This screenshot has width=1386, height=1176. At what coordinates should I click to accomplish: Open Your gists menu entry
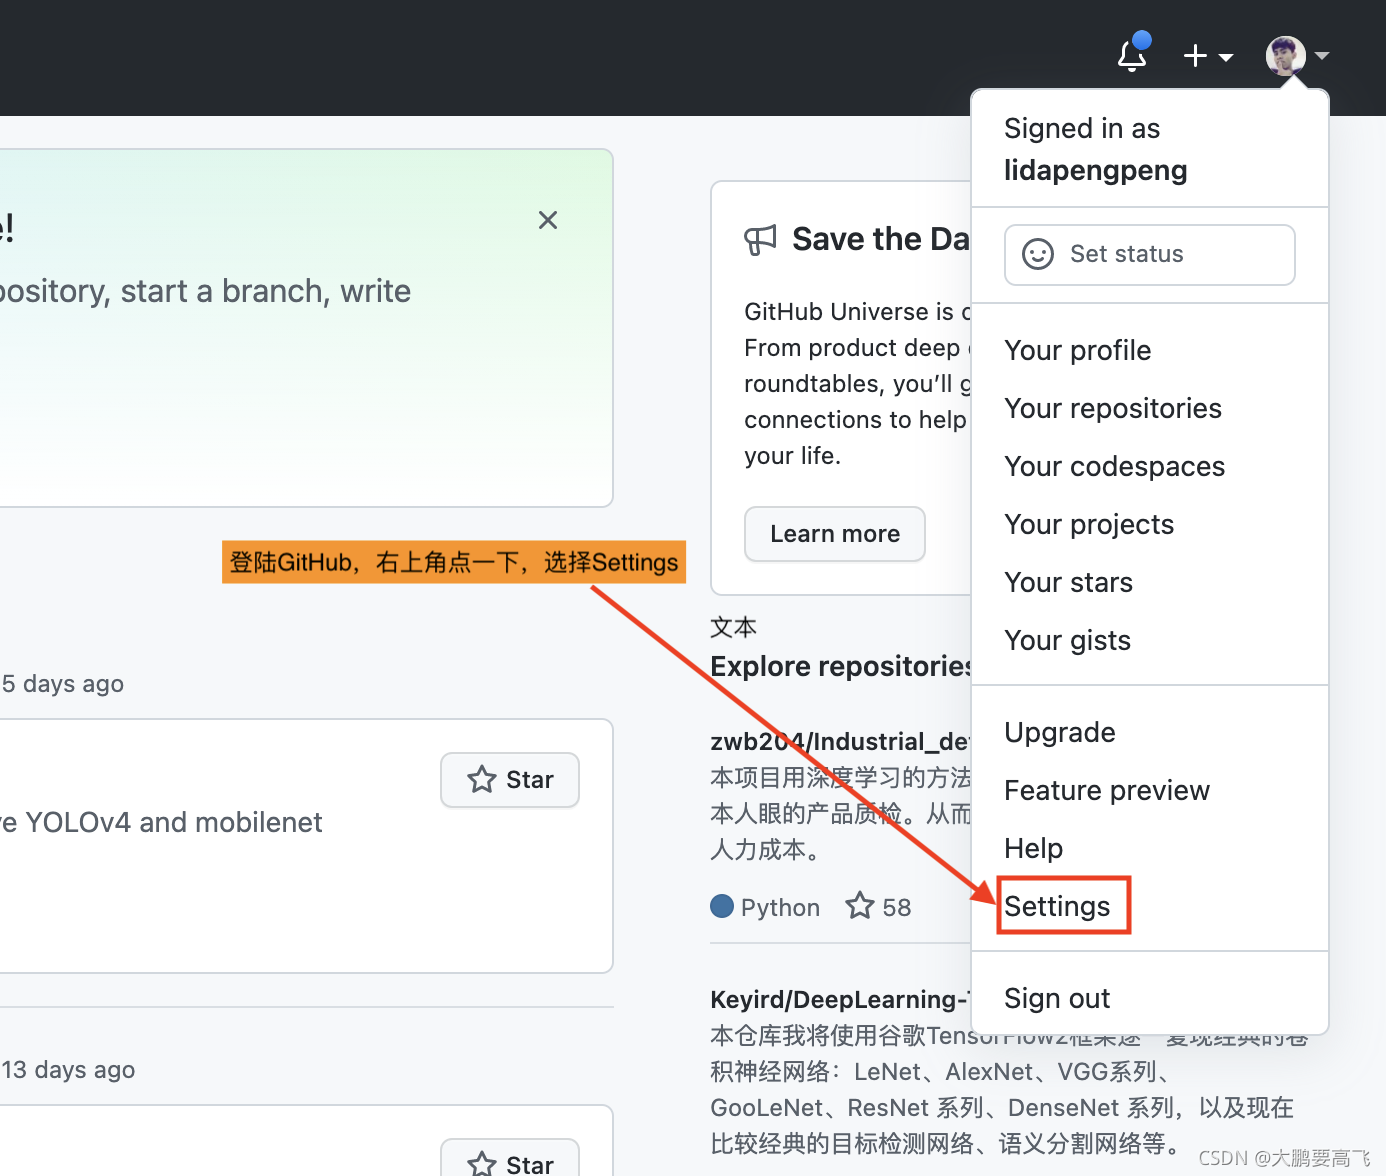(1068, 640)
